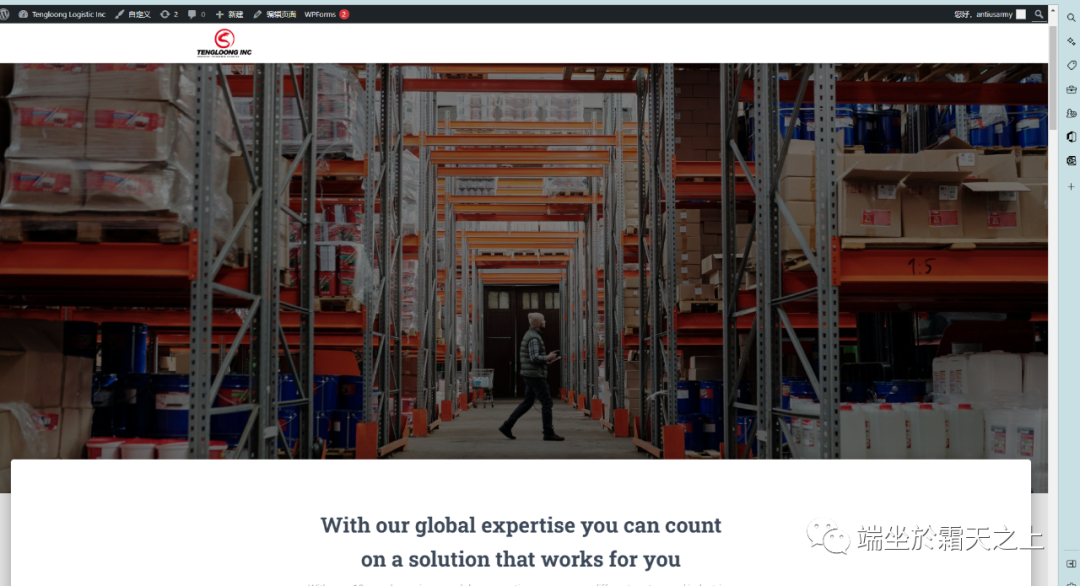Expand the 新建 new content menu

click(x=229, y=14)
